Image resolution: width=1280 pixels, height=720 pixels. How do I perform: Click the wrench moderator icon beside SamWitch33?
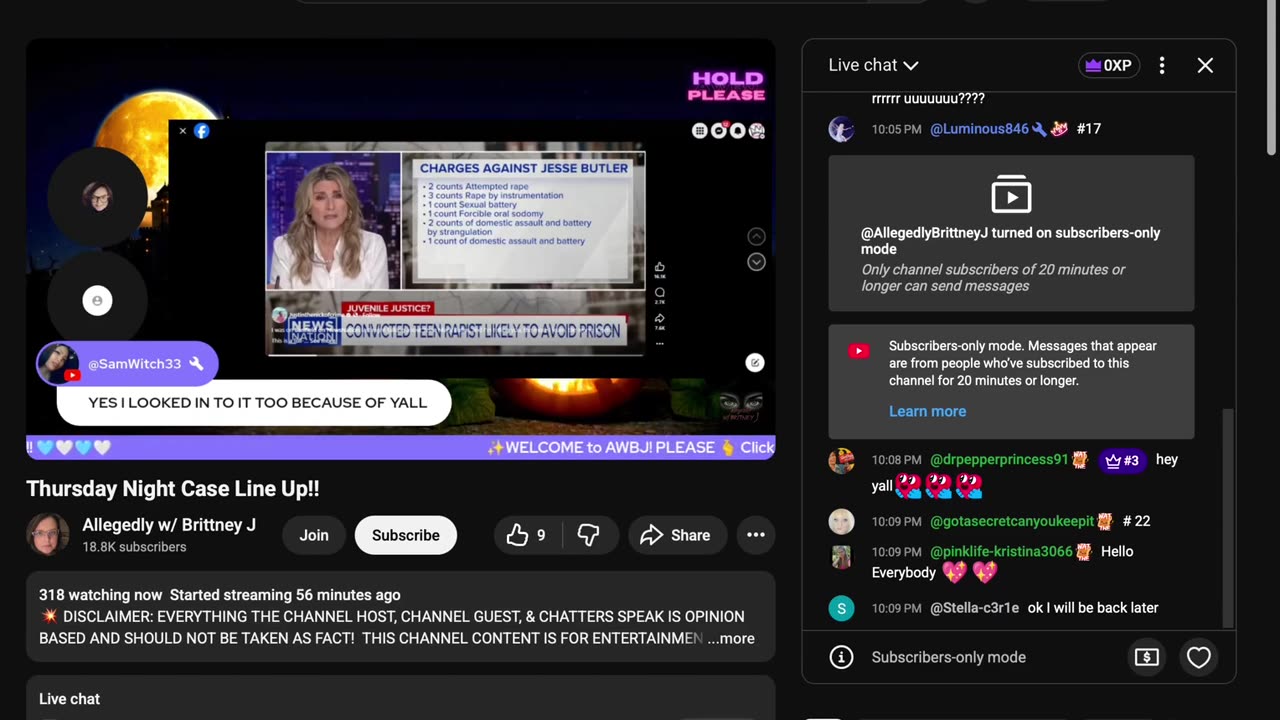196,364
